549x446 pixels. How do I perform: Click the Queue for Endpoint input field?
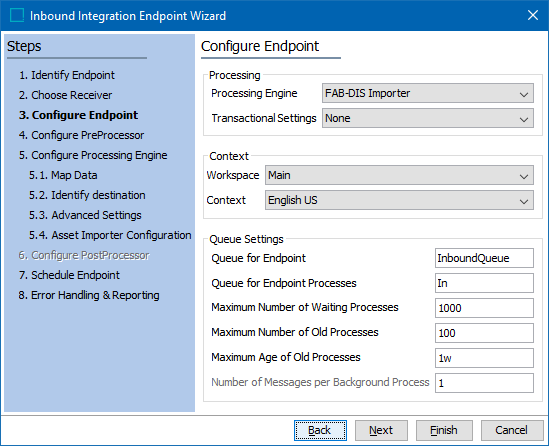(484, 258)
